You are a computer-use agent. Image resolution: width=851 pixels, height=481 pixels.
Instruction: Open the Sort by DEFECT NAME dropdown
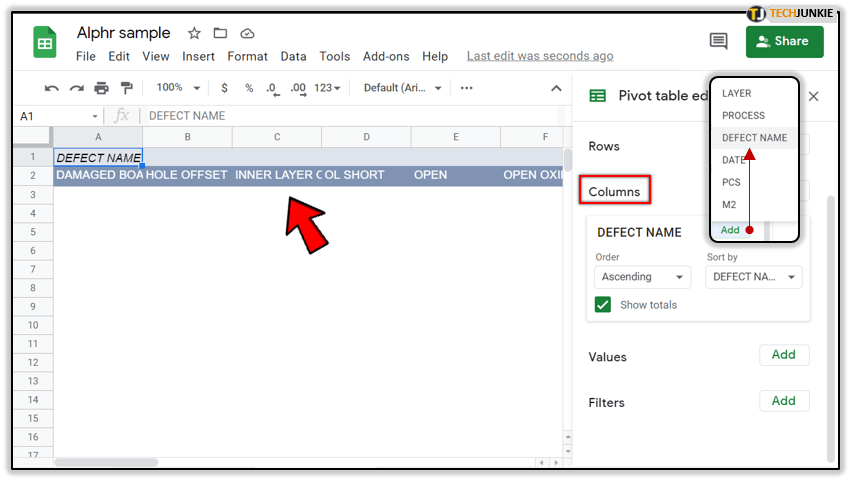point(753,277)
